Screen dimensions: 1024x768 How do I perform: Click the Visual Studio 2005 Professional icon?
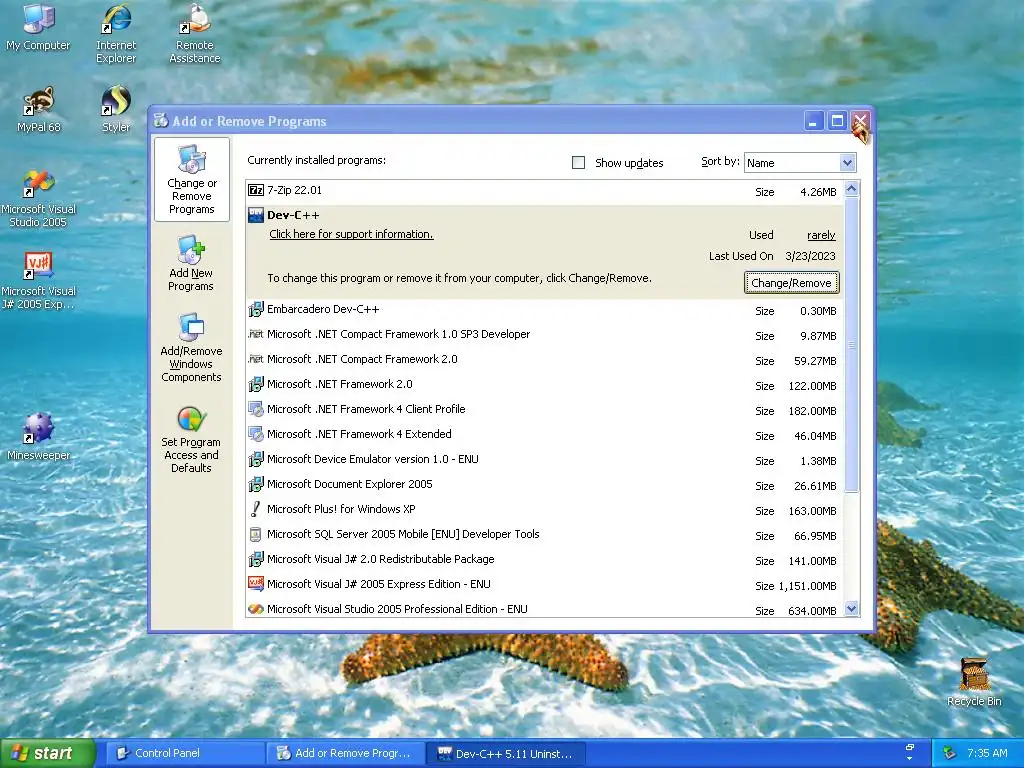click(x=255, y=609)
